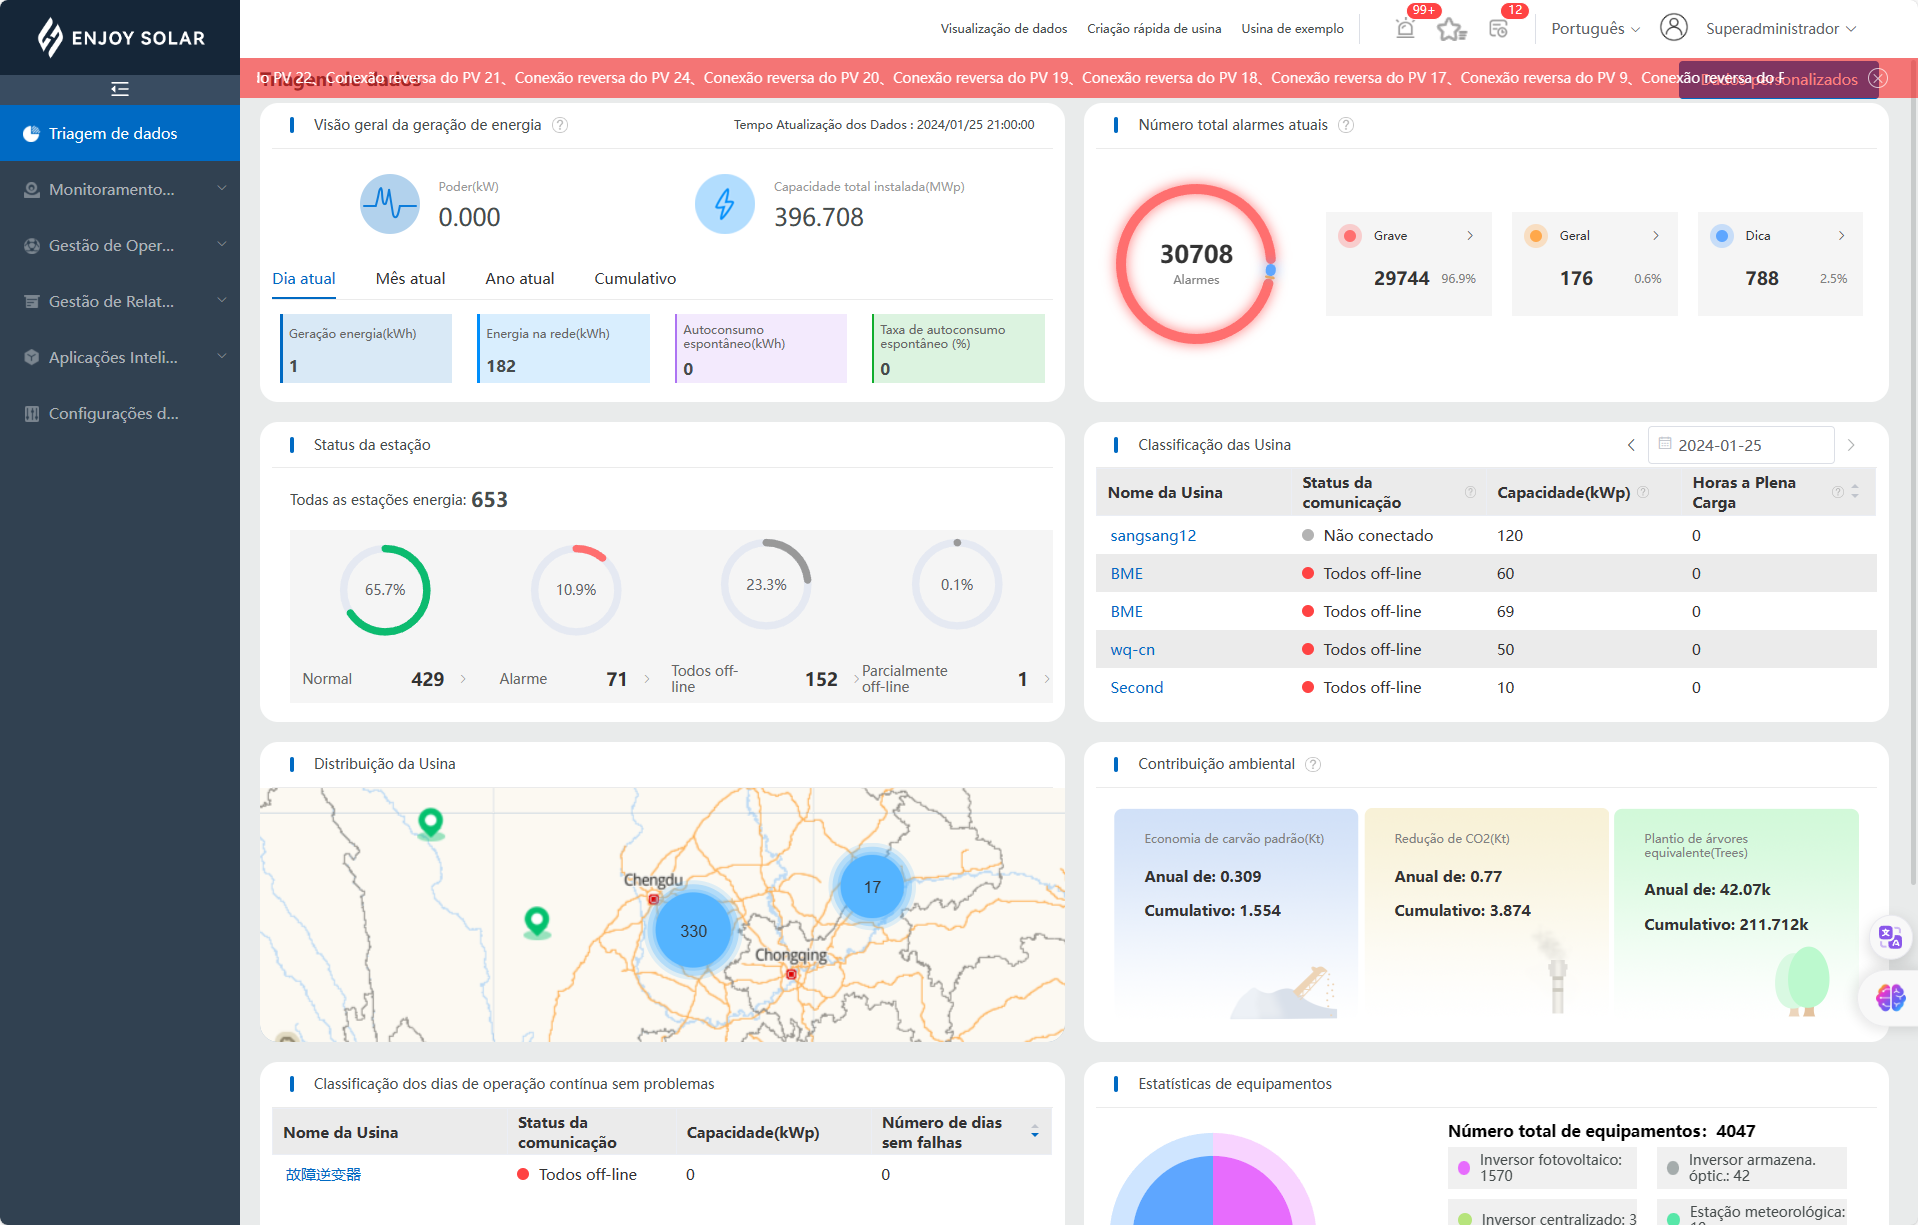Open task messages icon with badge 12
Image resolution: width=1918 pixels, height=1225 pixels.
click(x=1498, y=28)
